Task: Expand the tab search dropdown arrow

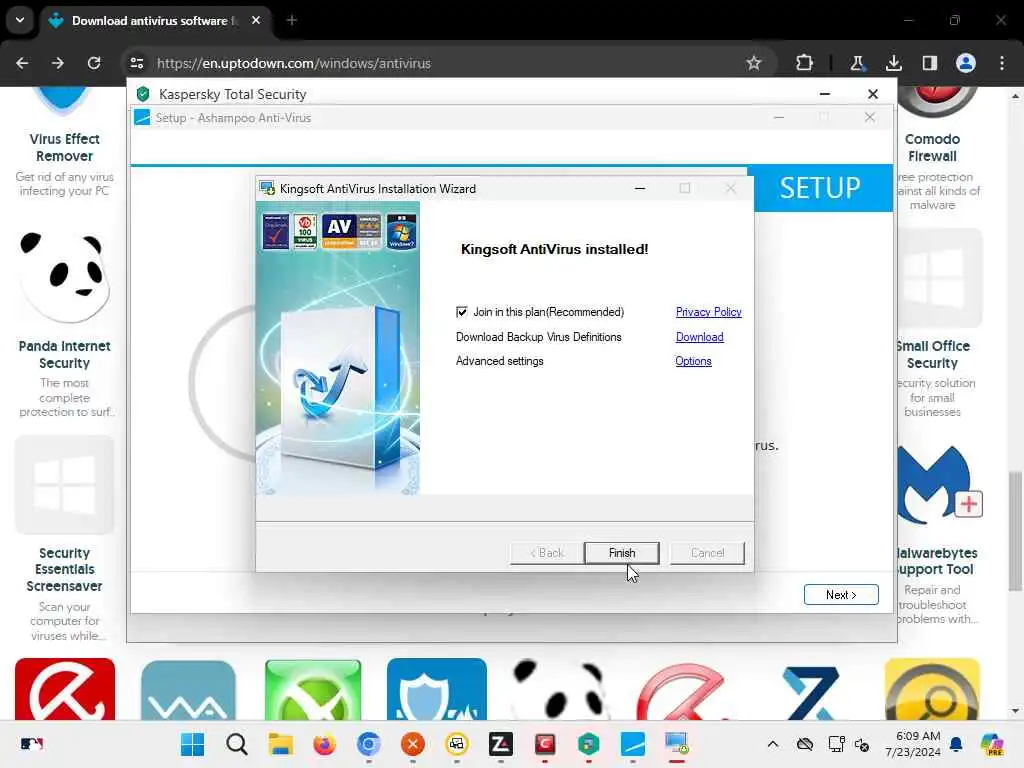Action: 20,20
